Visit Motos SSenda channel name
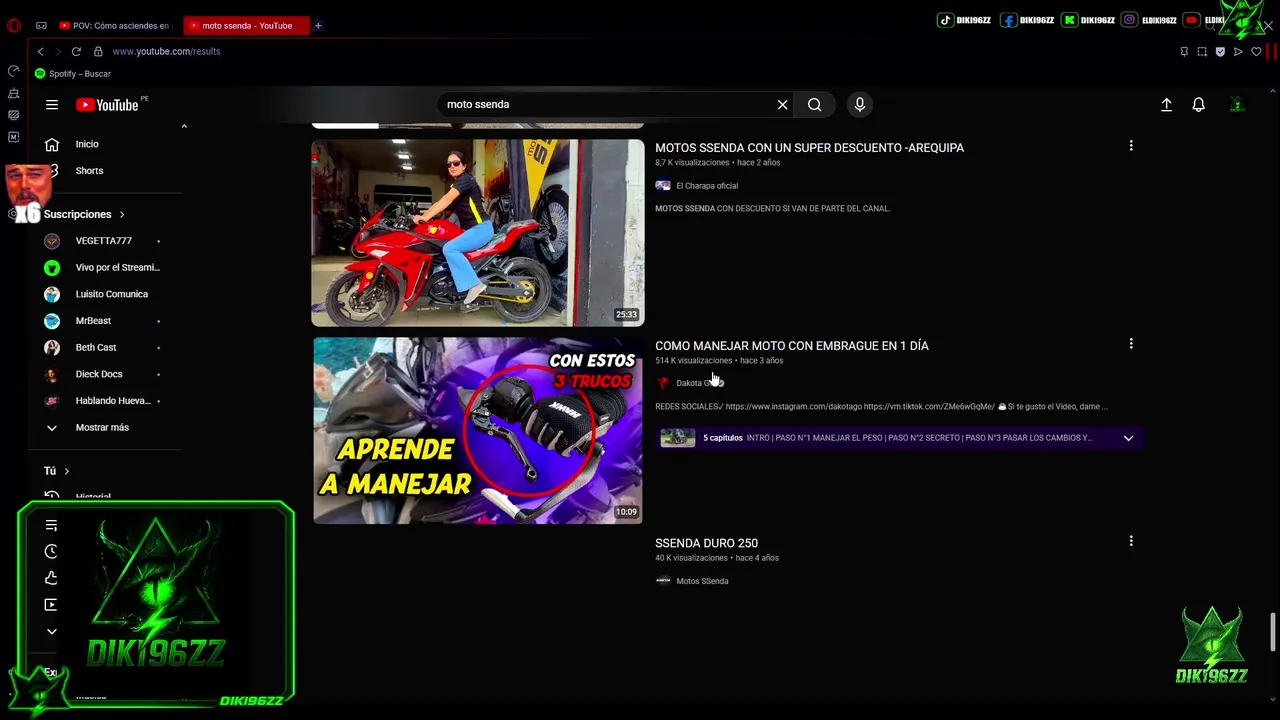The height and width of the screenshot is (720, 1280). click(x=702, y=581)
